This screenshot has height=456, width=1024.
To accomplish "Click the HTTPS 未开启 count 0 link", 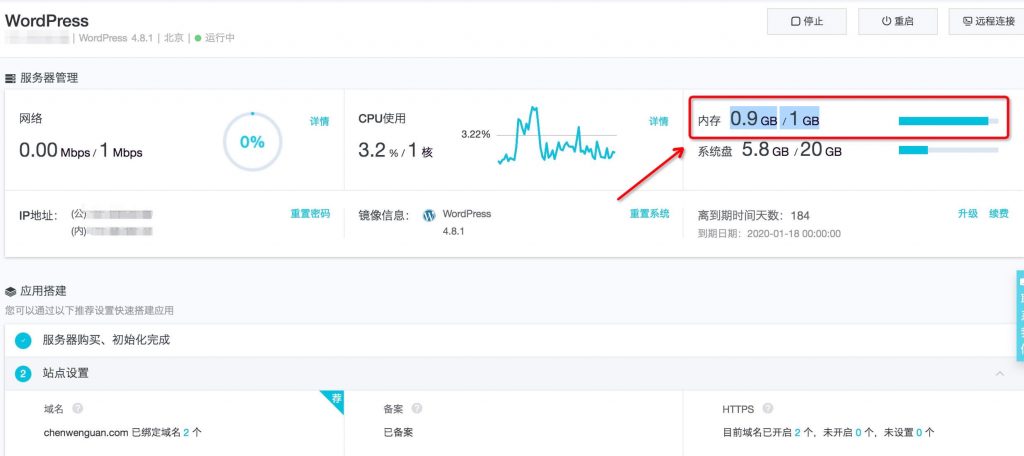I will coord(859,432).
